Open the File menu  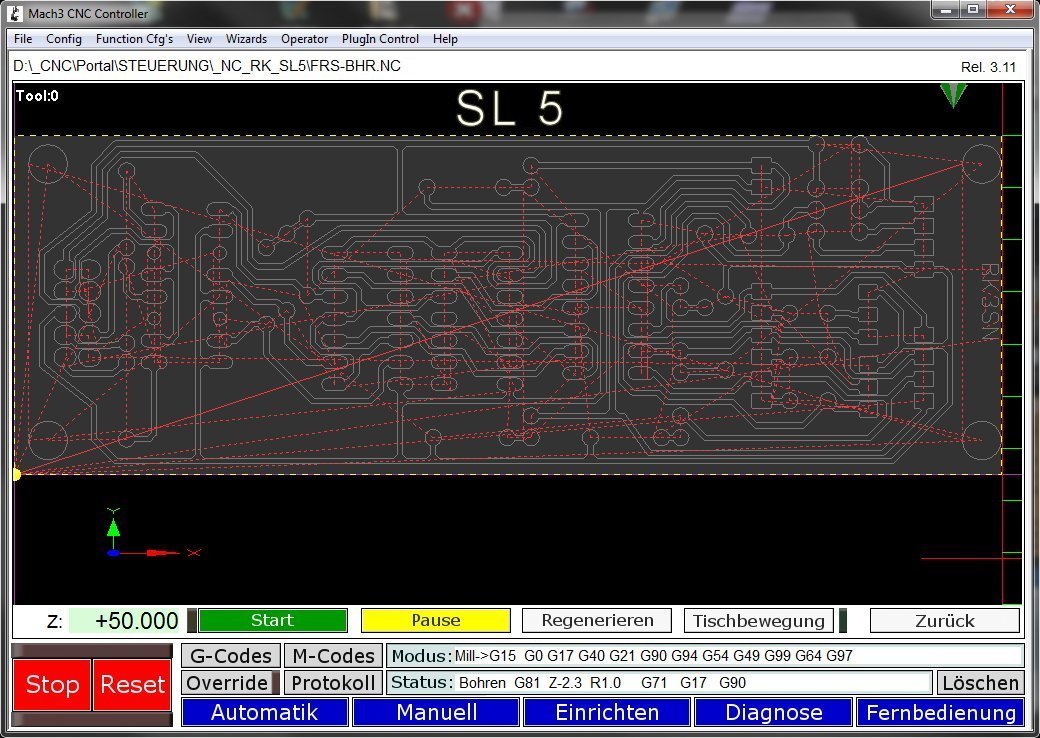click(23, 38)
